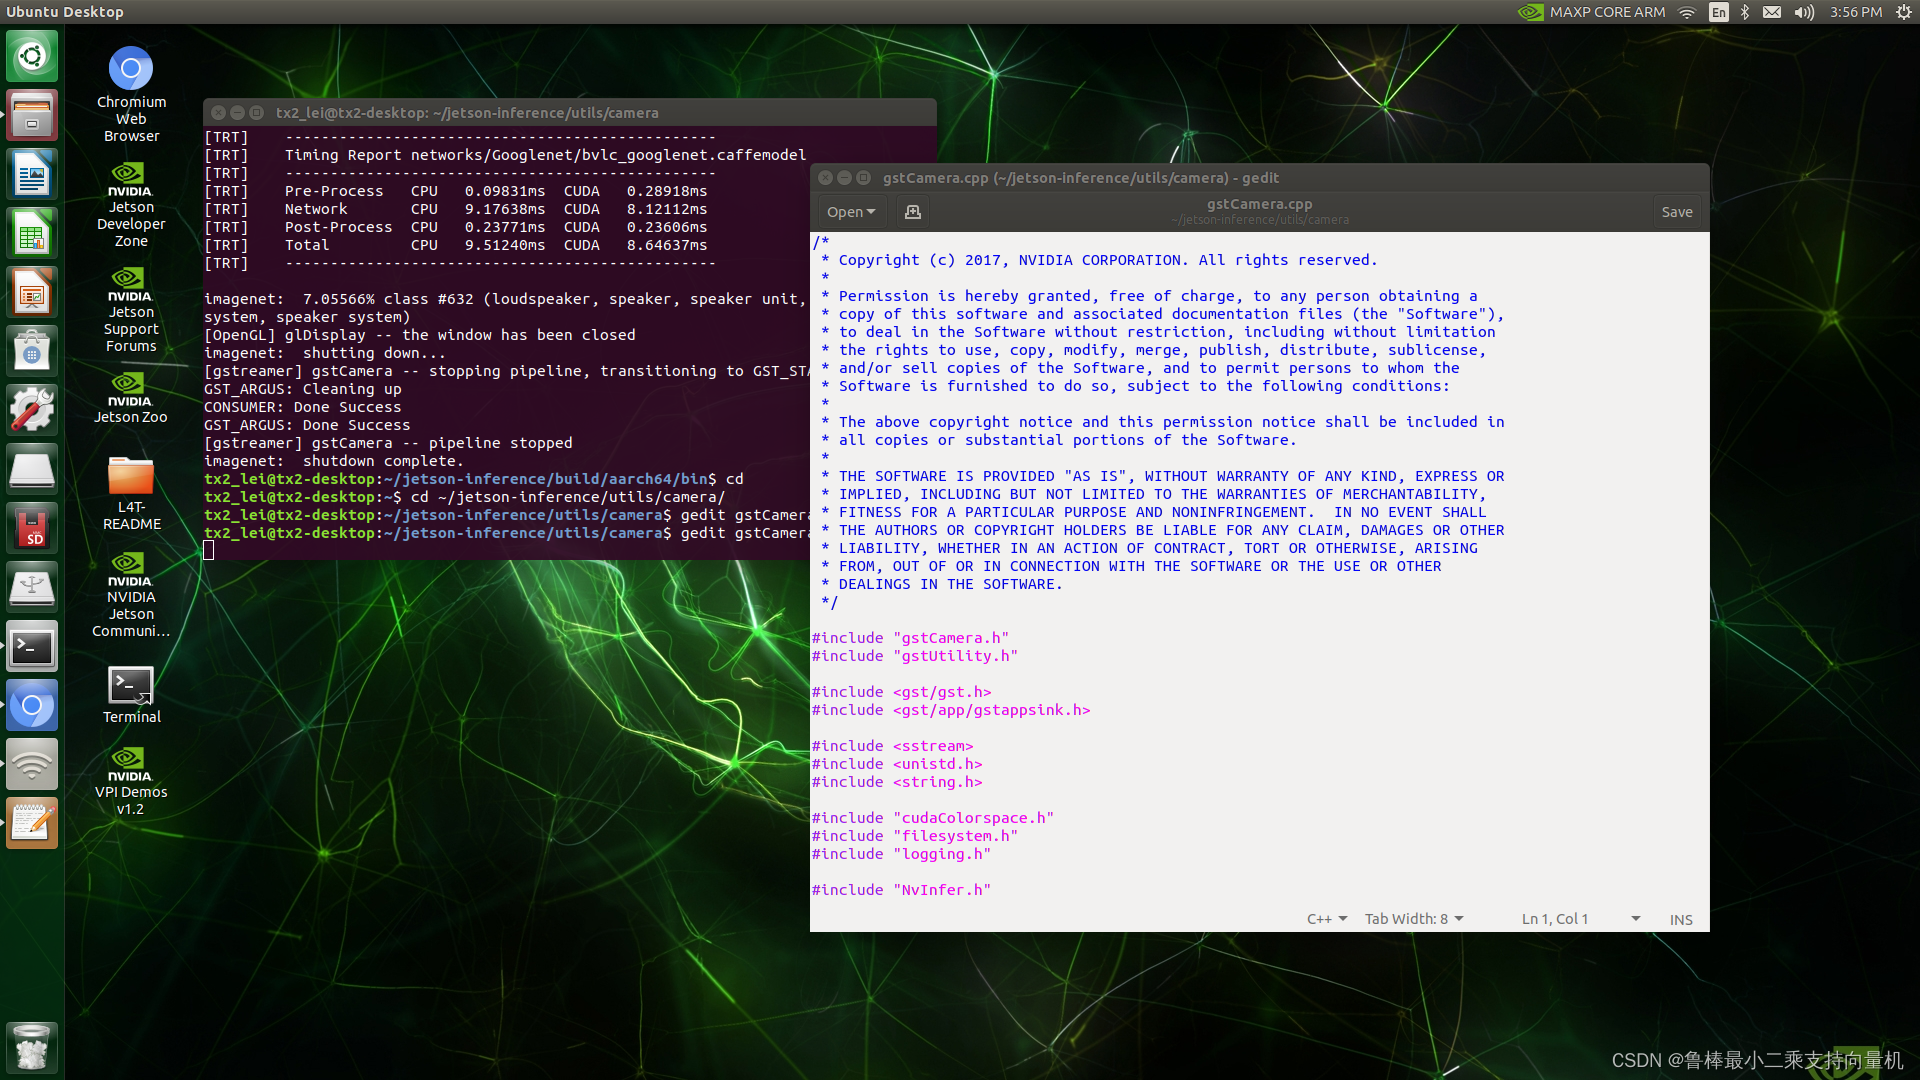Click the new document icon in gedit

[x=912, y=212]
